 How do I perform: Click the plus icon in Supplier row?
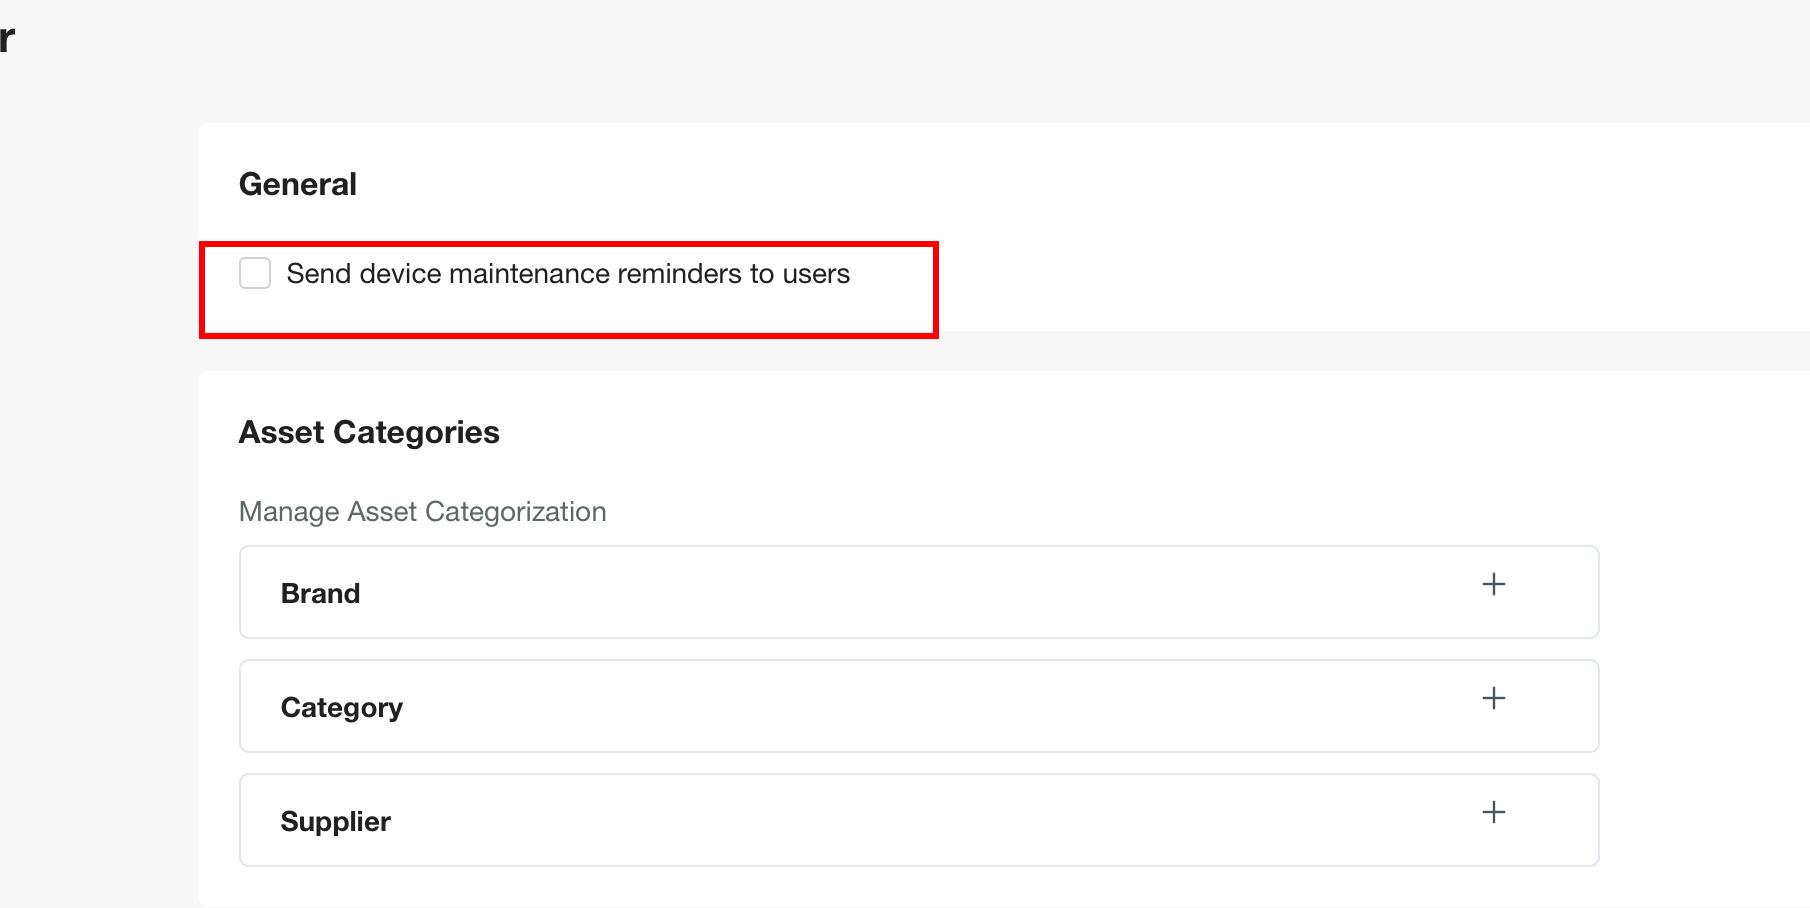[x=1493, y=812]
